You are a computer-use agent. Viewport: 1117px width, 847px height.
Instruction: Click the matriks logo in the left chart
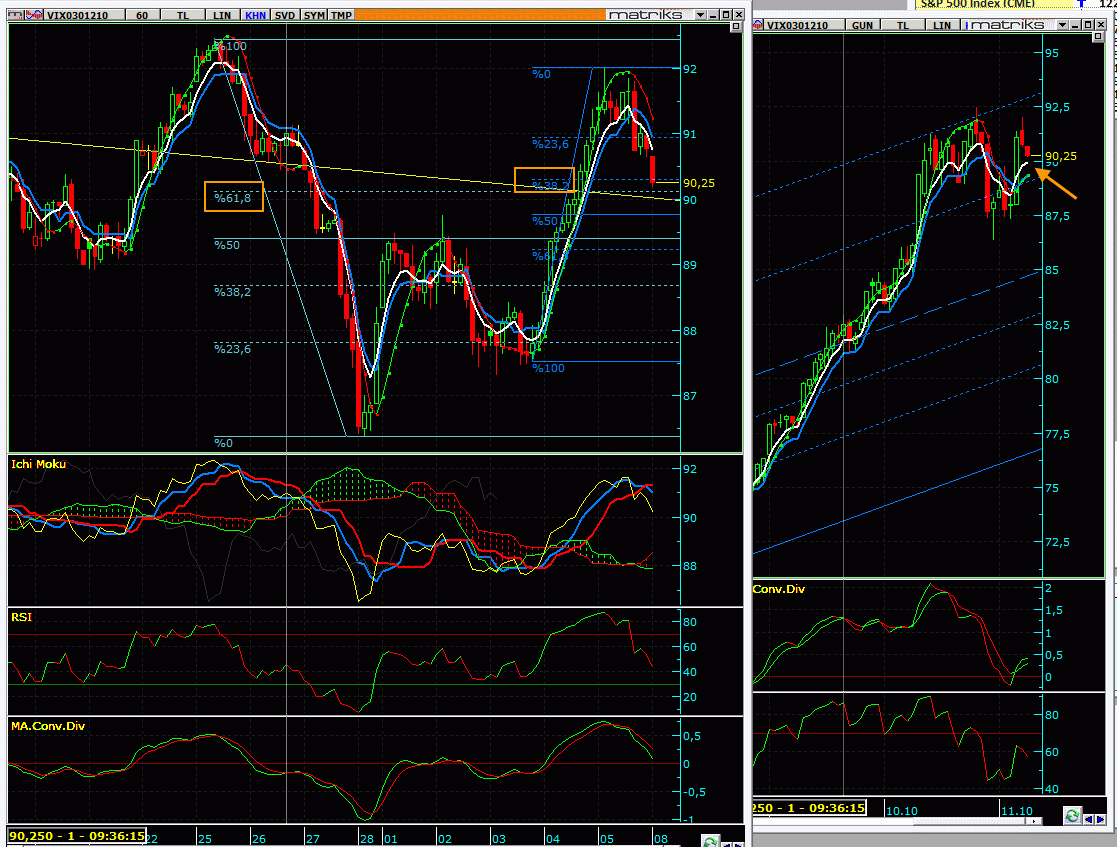coord(645,14)
